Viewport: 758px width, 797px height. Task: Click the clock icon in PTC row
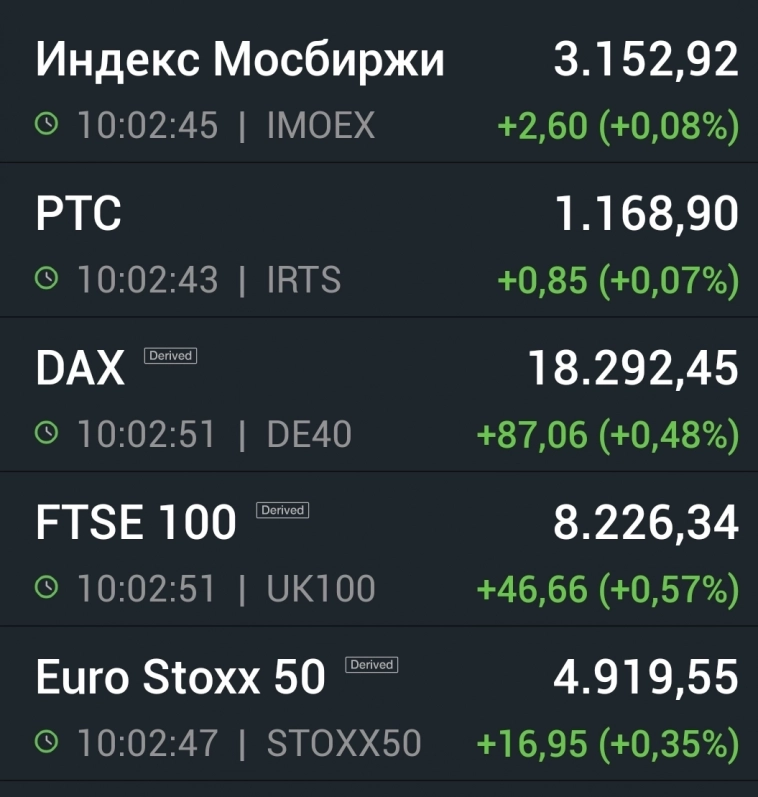[46, 279]
